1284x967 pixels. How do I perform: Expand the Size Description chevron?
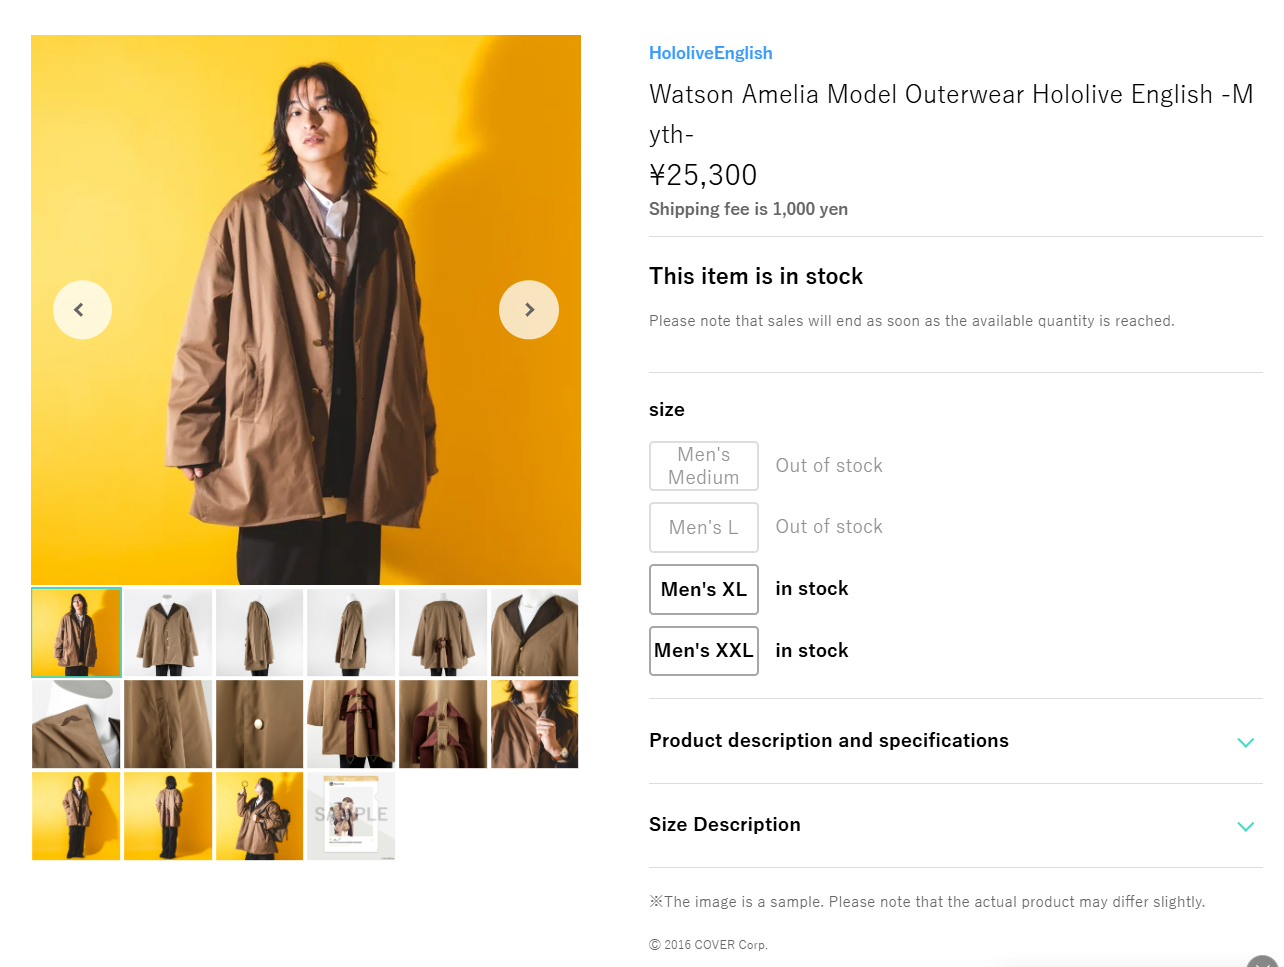pos(1245,826)
